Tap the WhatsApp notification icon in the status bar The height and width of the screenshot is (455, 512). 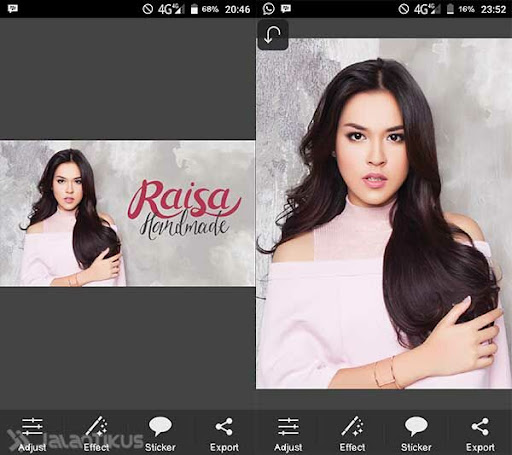coord(268,9)
